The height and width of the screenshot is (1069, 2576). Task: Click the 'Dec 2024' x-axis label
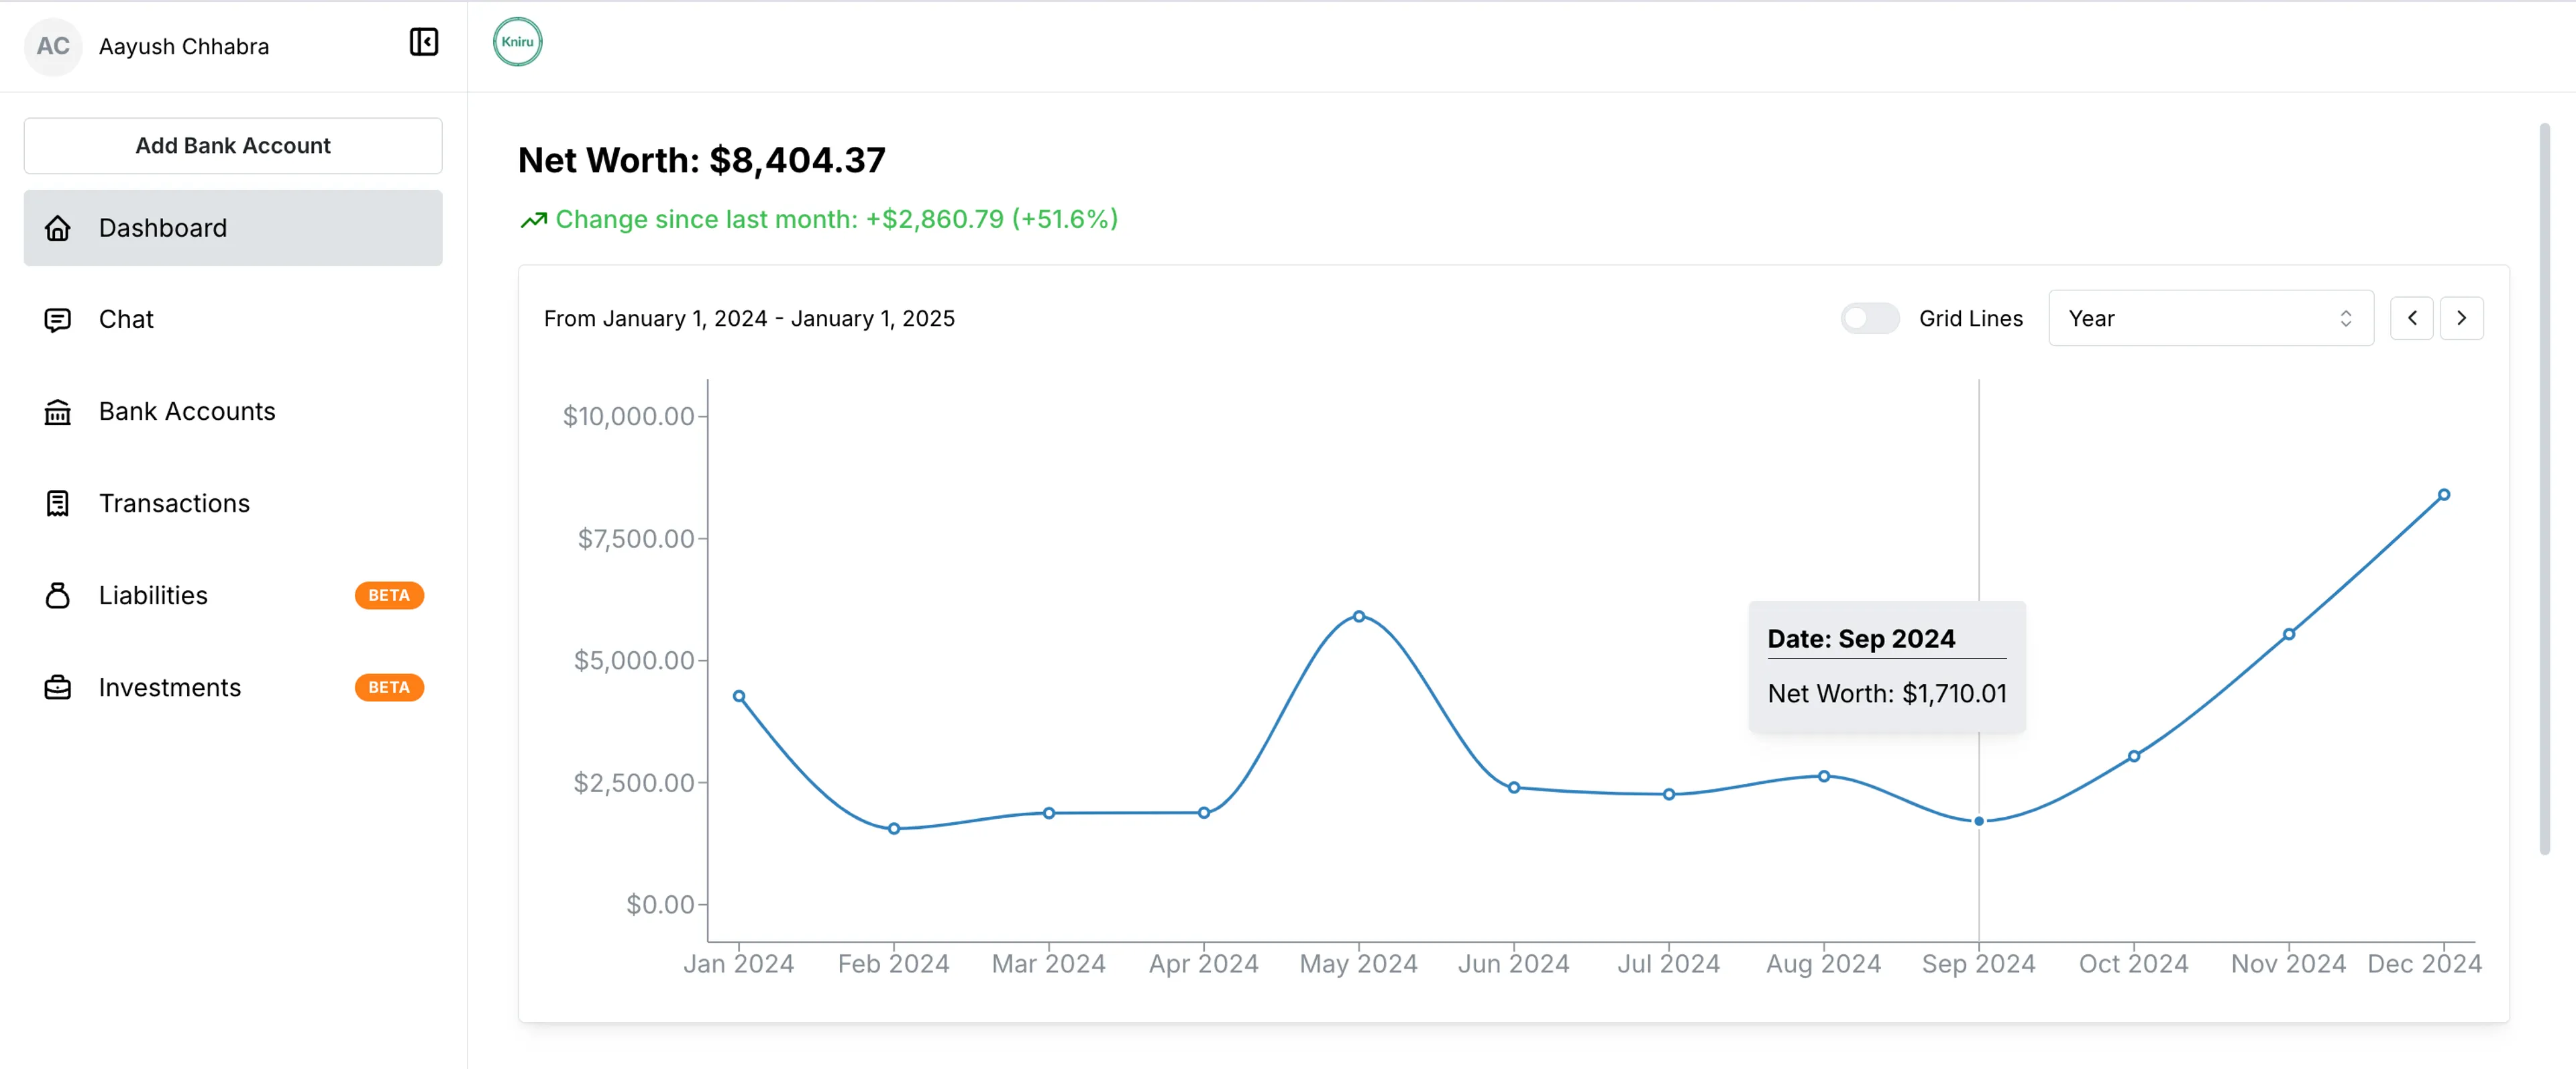[x=2425, y=964]
